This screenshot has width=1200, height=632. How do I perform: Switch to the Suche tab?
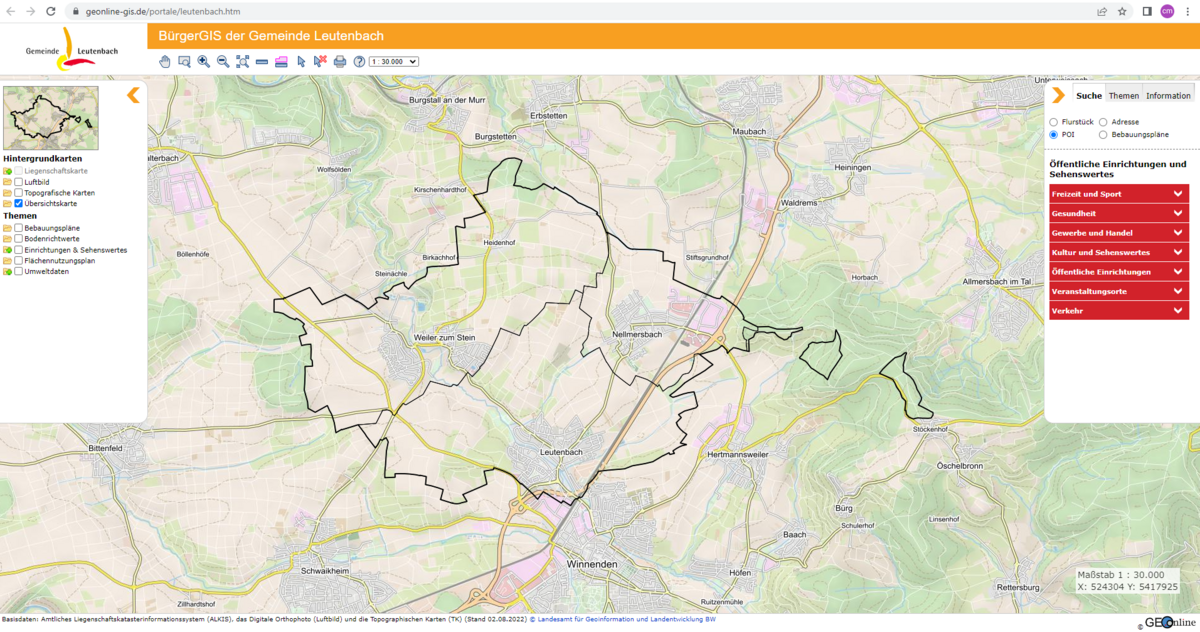click(x=1089, y=96)
